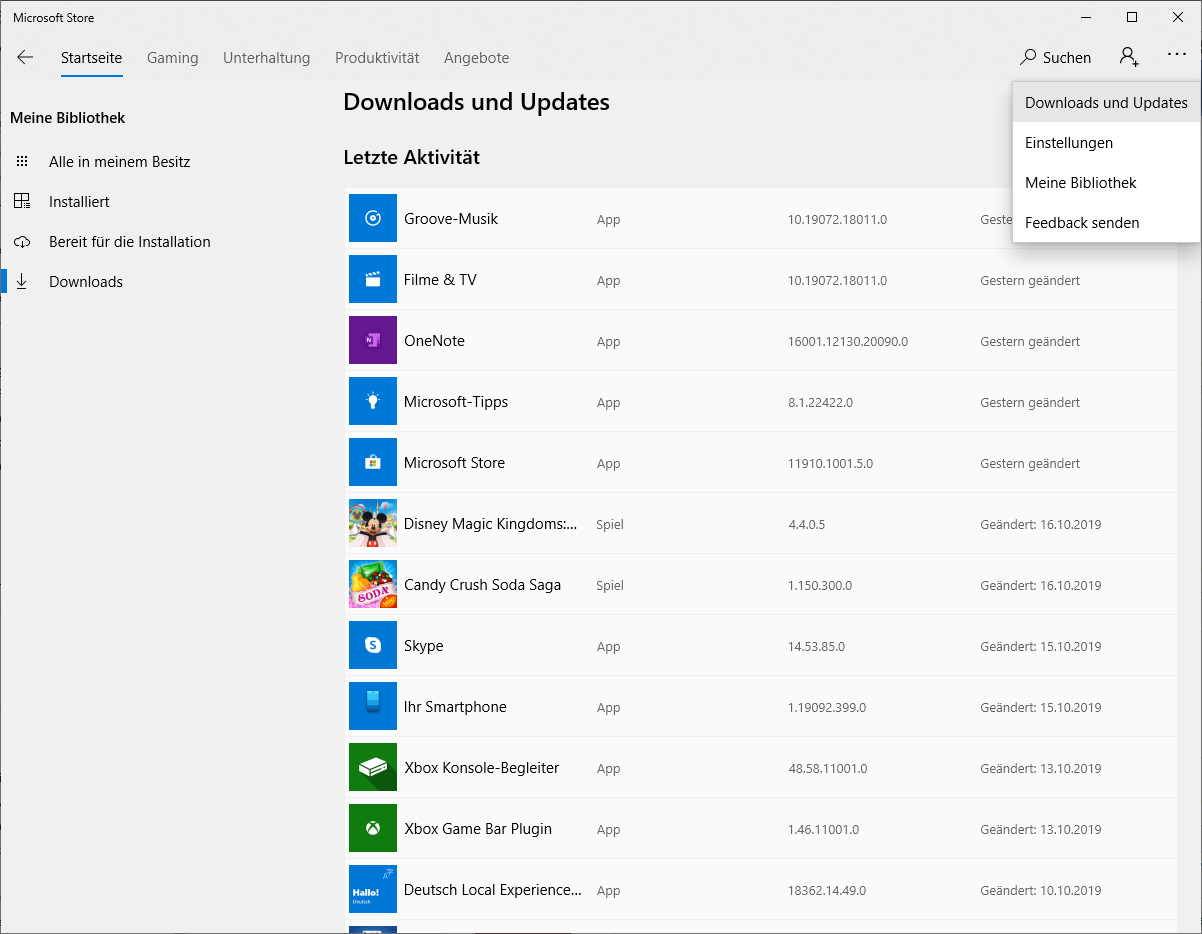This screenshot has width=1202, height=934.
Task: Click Xbox Konsole-Begleiter name text
Action: (x=481, y=767)
